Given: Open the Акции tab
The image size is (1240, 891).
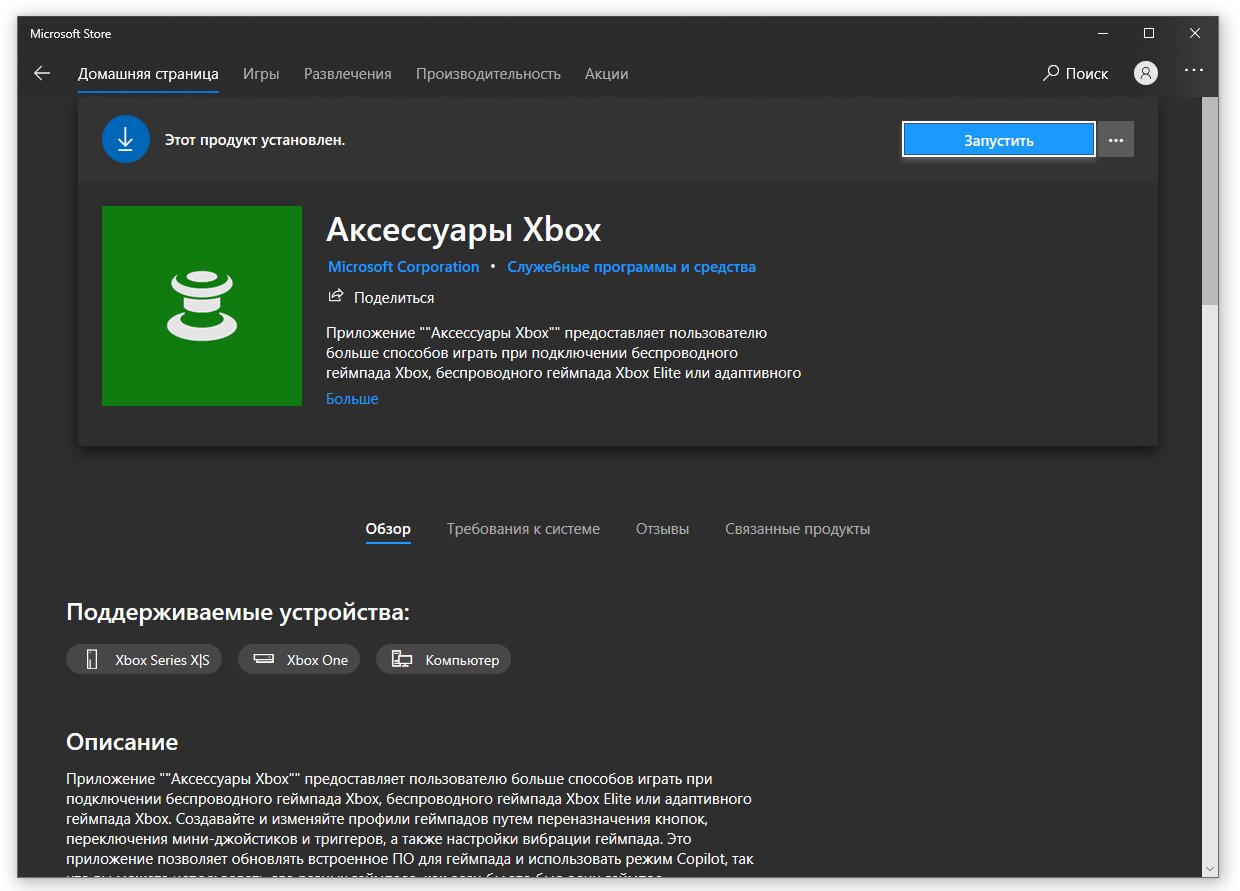Looking at the screenshot, I should click(x=606, y=74).
